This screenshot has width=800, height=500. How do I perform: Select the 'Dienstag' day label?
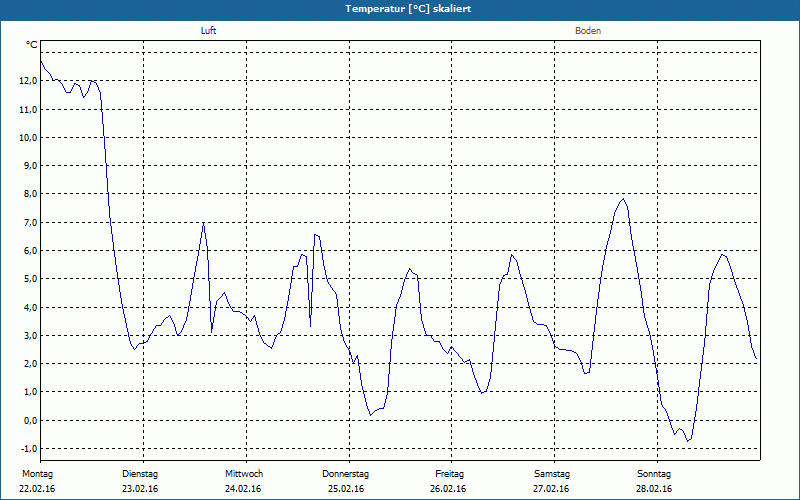140,474
